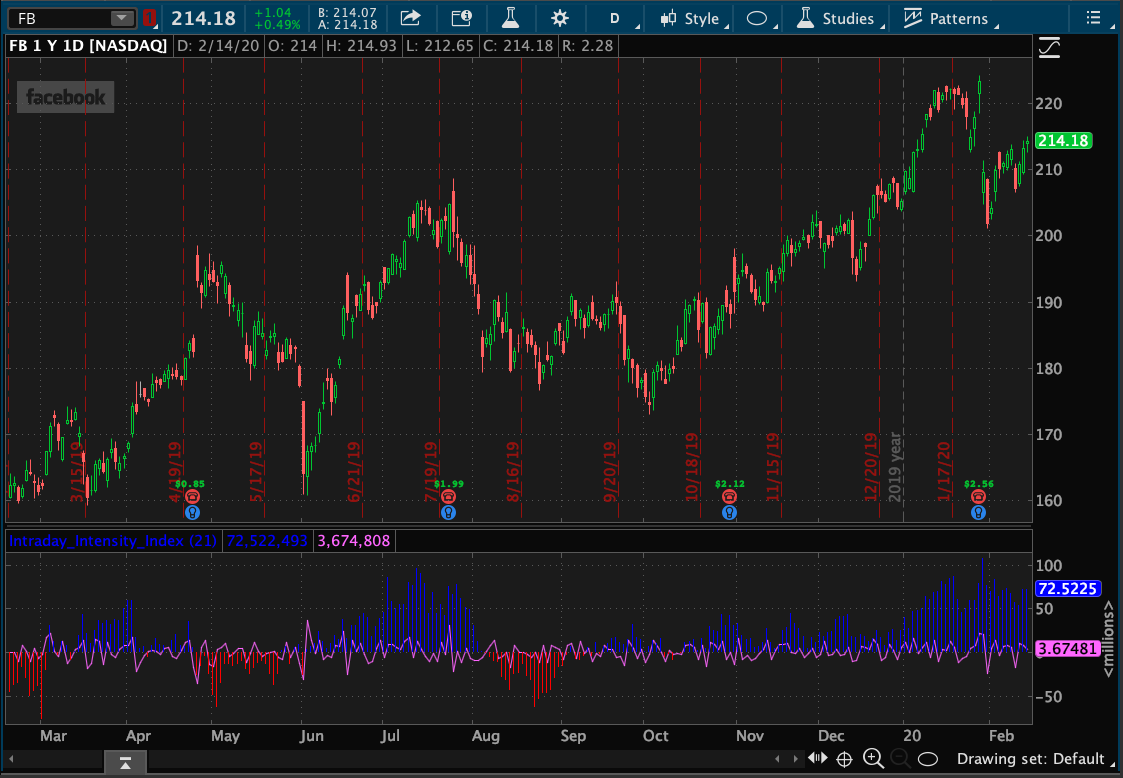Open chart settings gear icon
Image resolution: width=1123 pixels, height=778 pixels.
tap(559, 19)
